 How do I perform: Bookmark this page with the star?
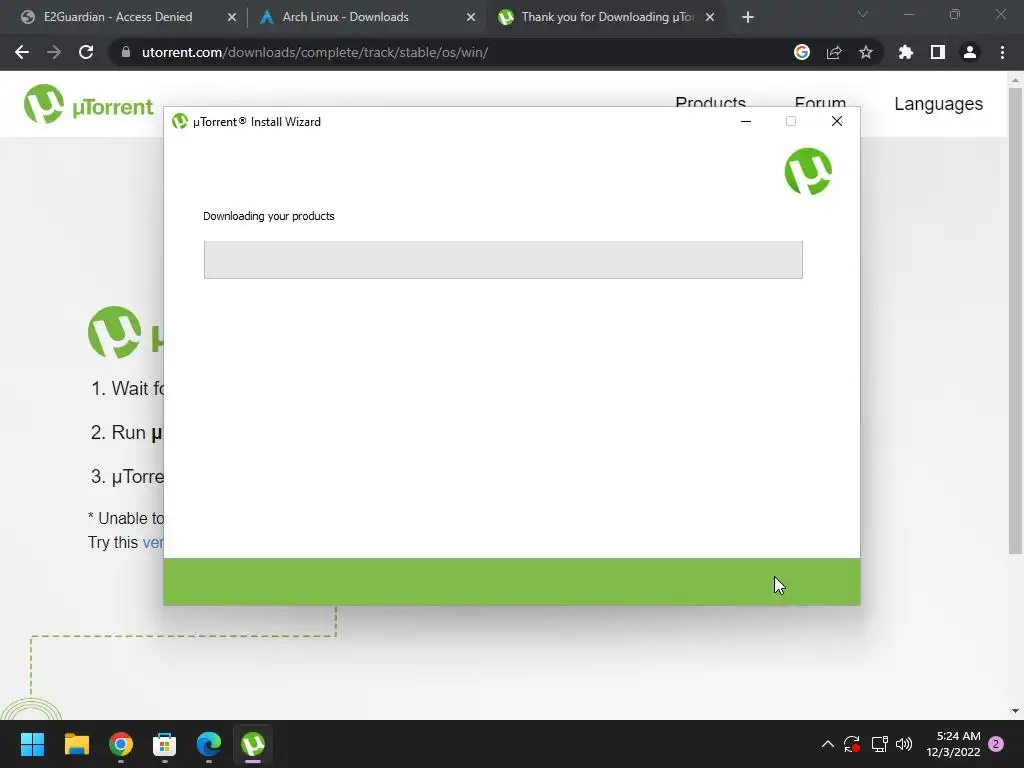pyautogui.click(x=866, y=52)
